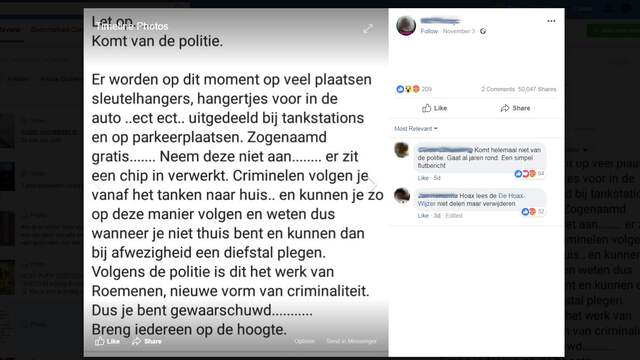Click the poster's profile picture
Image resolution: width=640 pixels, height=360 pixels.
click(x=406, y=25)
